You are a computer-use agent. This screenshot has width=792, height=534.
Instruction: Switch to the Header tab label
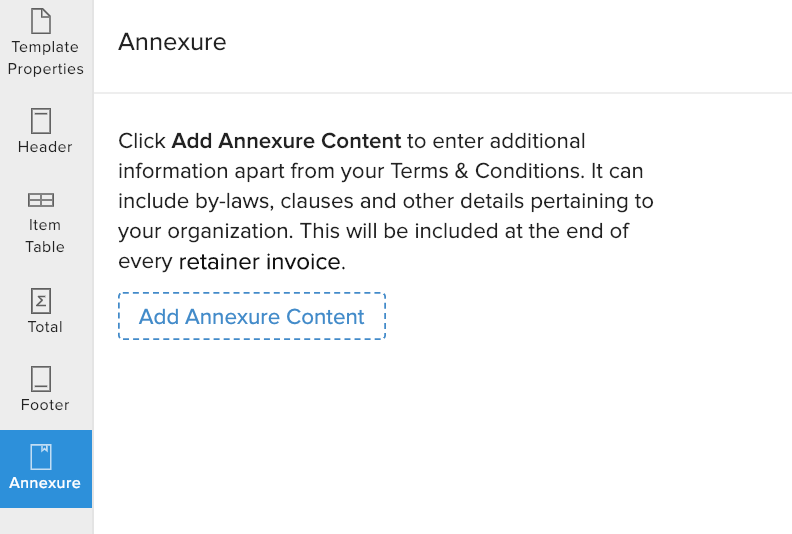point(45,147)
